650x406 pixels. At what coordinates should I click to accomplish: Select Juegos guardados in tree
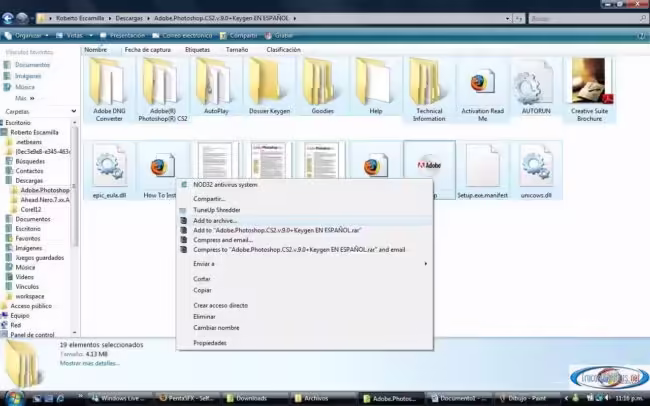(x=39, y=258)
